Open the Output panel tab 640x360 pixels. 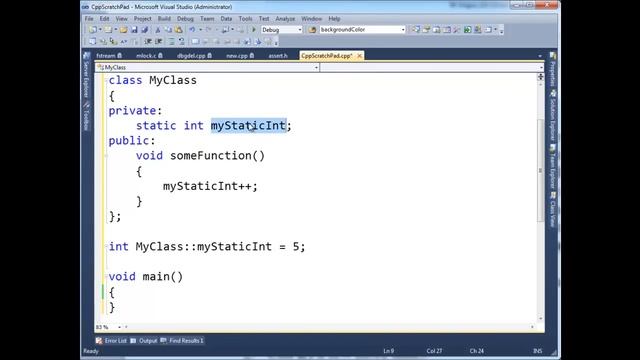click(144, 341)
